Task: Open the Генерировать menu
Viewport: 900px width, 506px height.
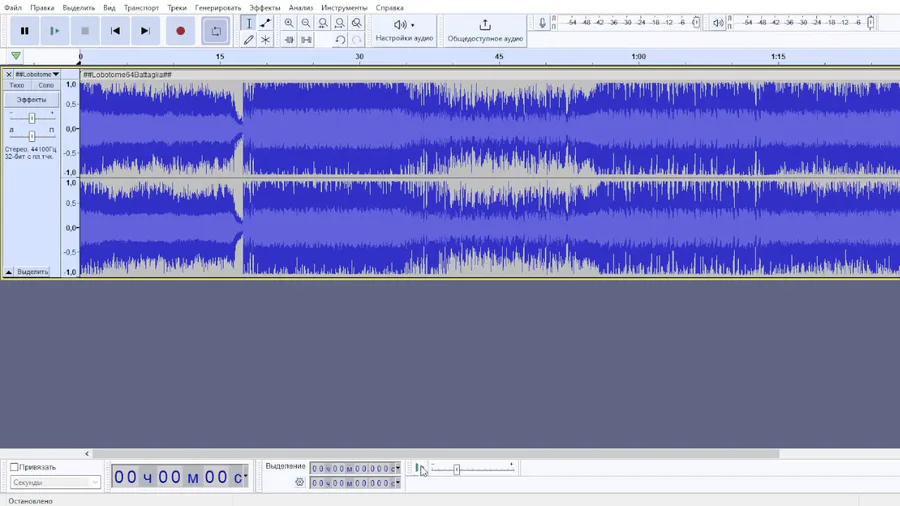Action: (x=218, y=8)
